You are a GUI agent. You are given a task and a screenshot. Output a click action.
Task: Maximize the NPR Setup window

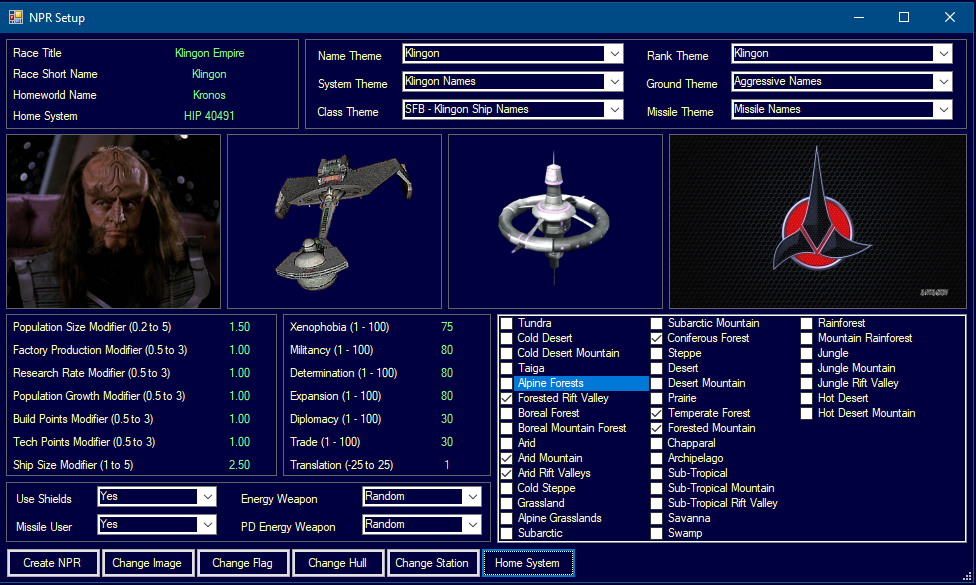point(904,17)
